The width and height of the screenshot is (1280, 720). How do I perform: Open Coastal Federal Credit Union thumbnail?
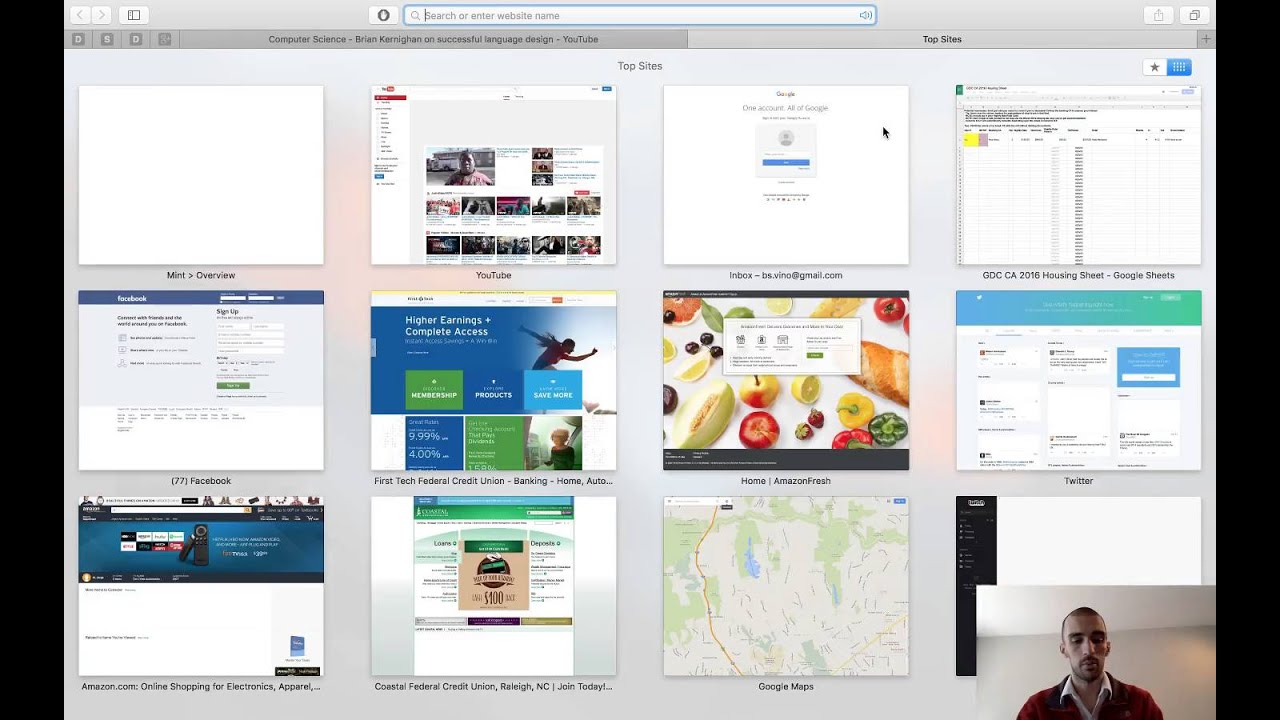(x=493, y=586)
